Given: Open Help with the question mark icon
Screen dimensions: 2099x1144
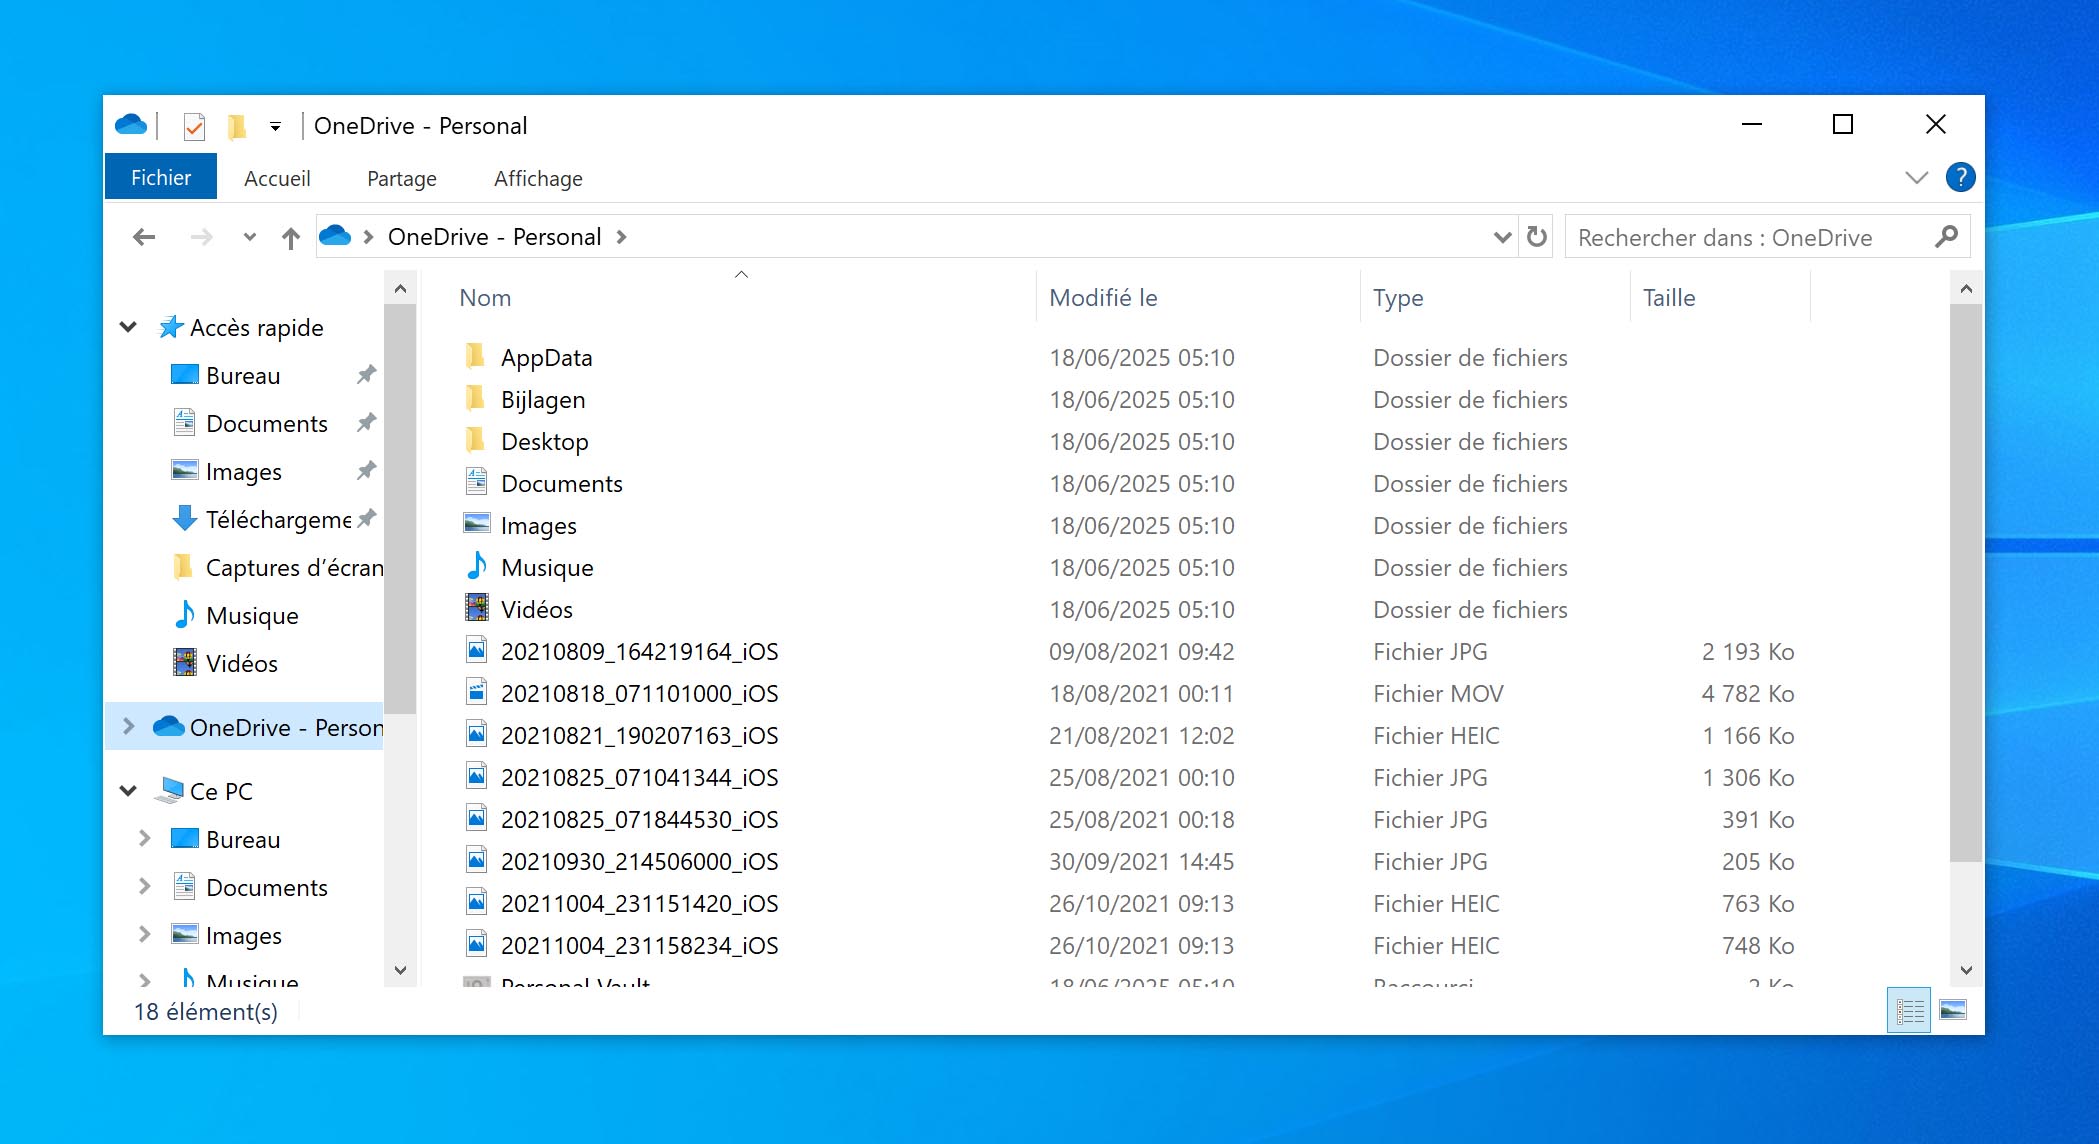Looking at the screenshot, I should coord(1960,178).
